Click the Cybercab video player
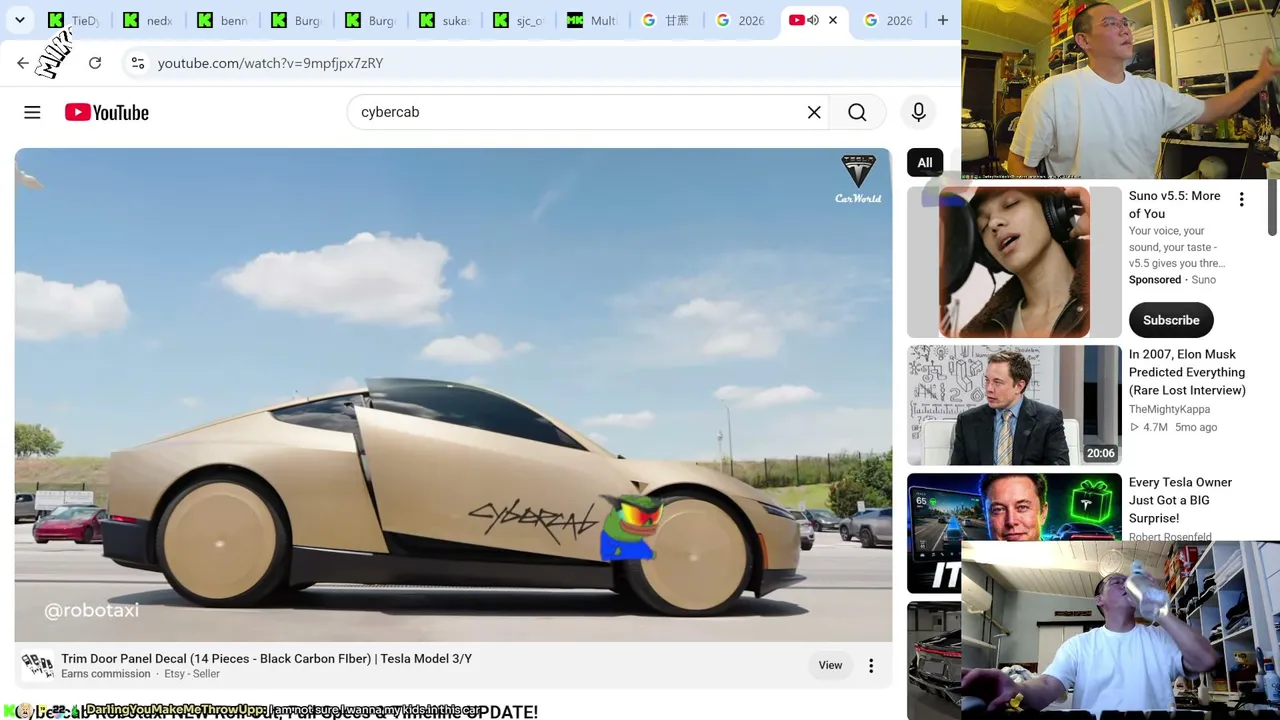This screenshot has height=720, width=1280. click(x=453, y=395)
